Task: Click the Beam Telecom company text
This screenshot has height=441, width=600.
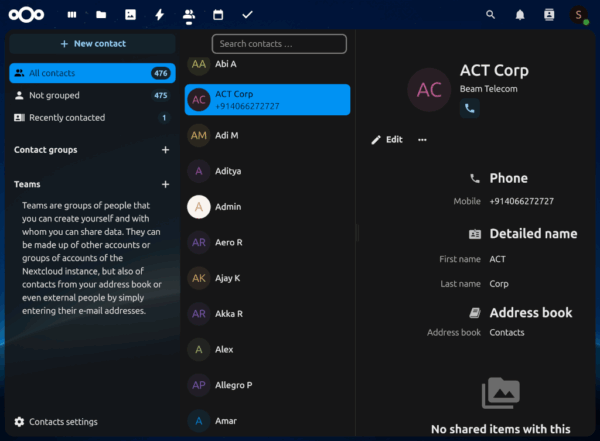Action: pyautogui.click(x=488, y=89)
